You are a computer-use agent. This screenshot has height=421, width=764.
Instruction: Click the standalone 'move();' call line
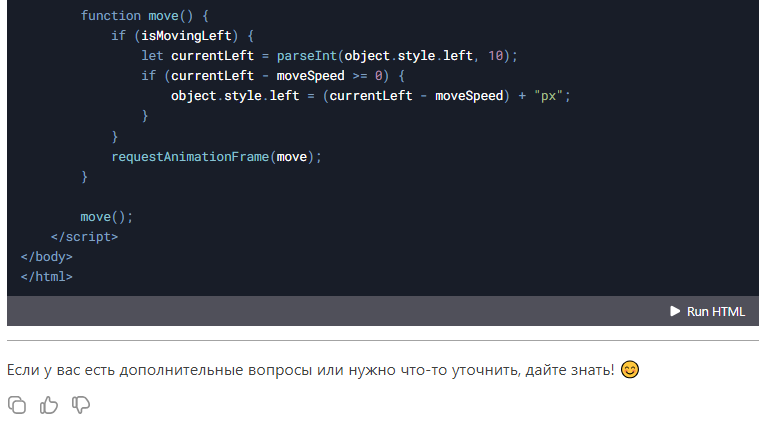[106, 217]
